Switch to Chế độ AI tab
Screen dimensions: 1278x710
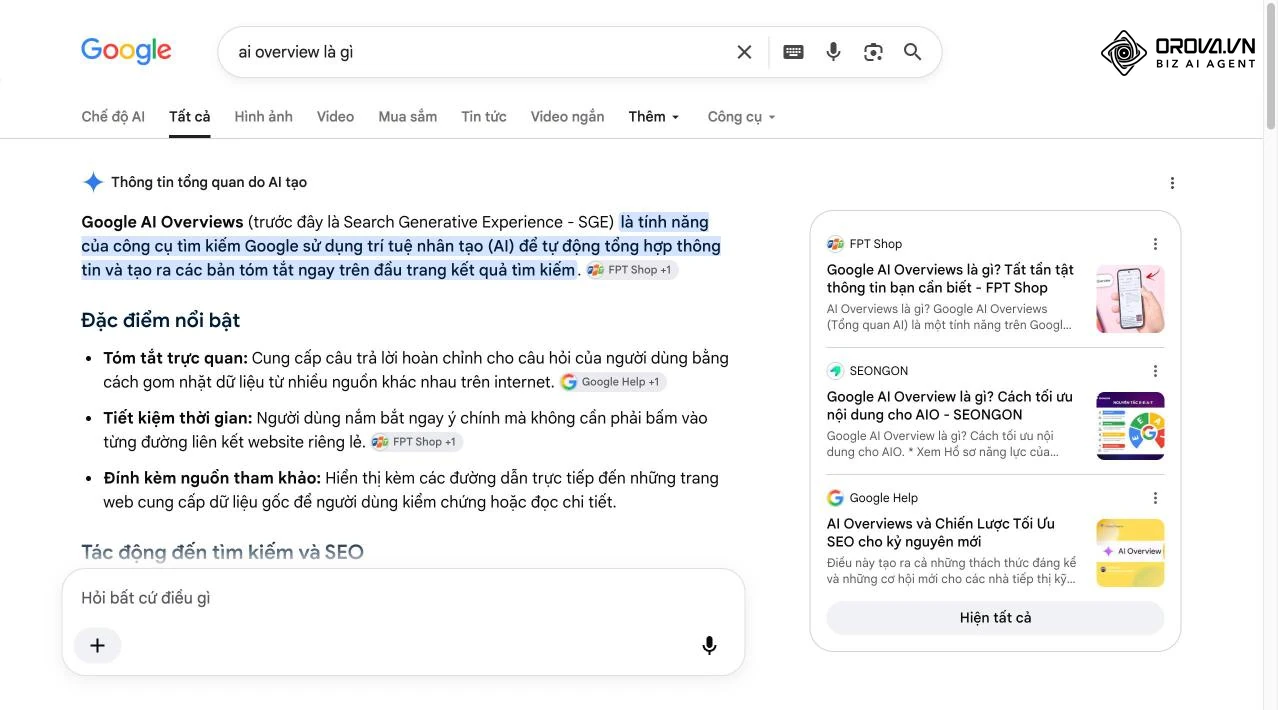pyautogui.click(x=113, y=116)
